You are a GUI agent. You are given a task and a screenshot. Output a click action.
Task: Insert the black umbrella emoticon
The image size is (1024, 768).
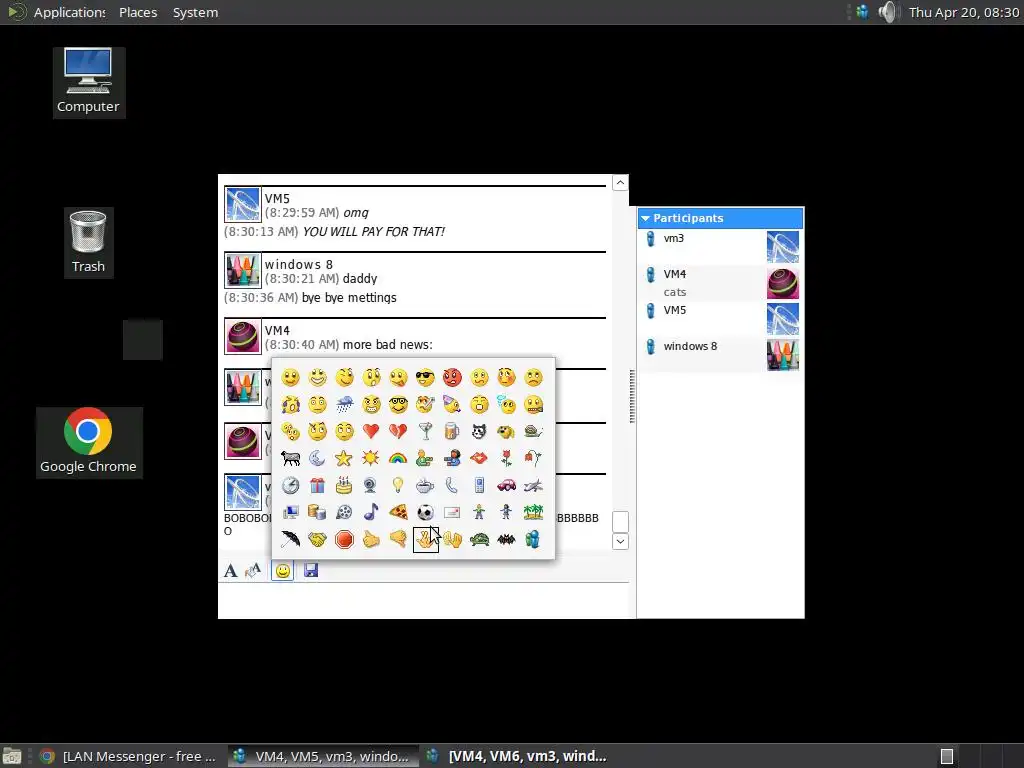(x=291, y=539)
